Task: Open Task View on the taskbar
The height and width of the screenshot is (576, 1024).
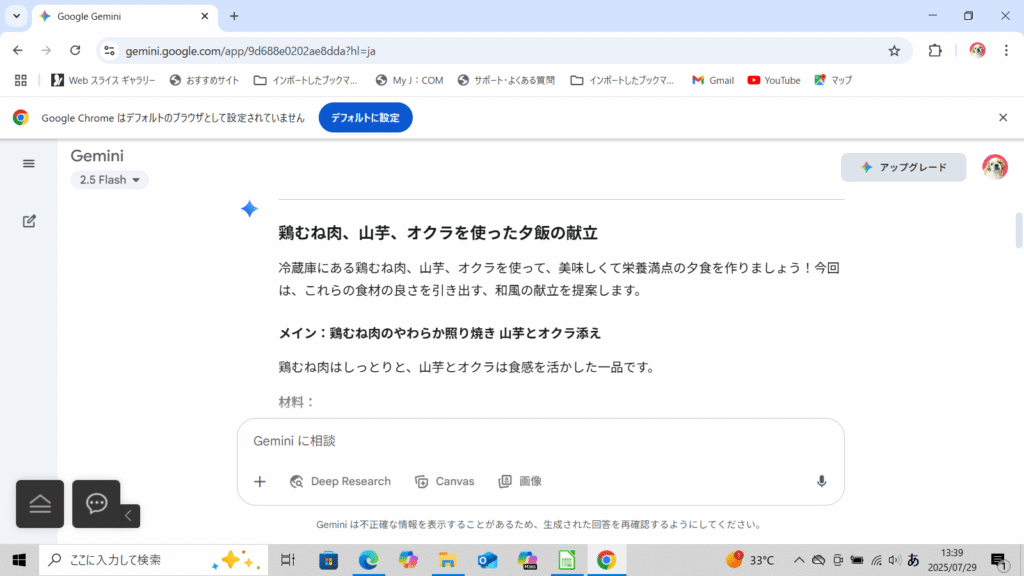Action: tap(287, 560)
